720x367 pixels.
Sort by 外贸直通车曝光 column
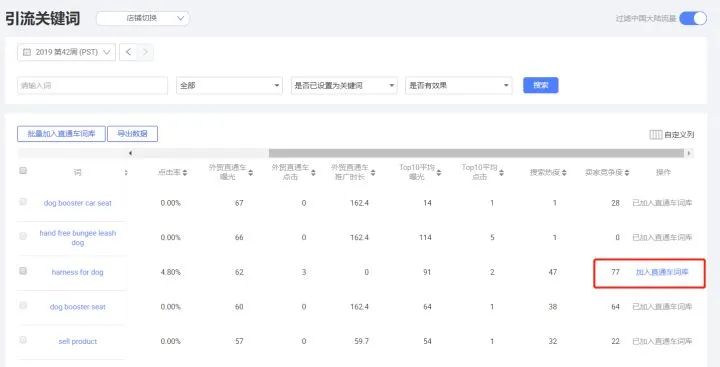point(251,173)
